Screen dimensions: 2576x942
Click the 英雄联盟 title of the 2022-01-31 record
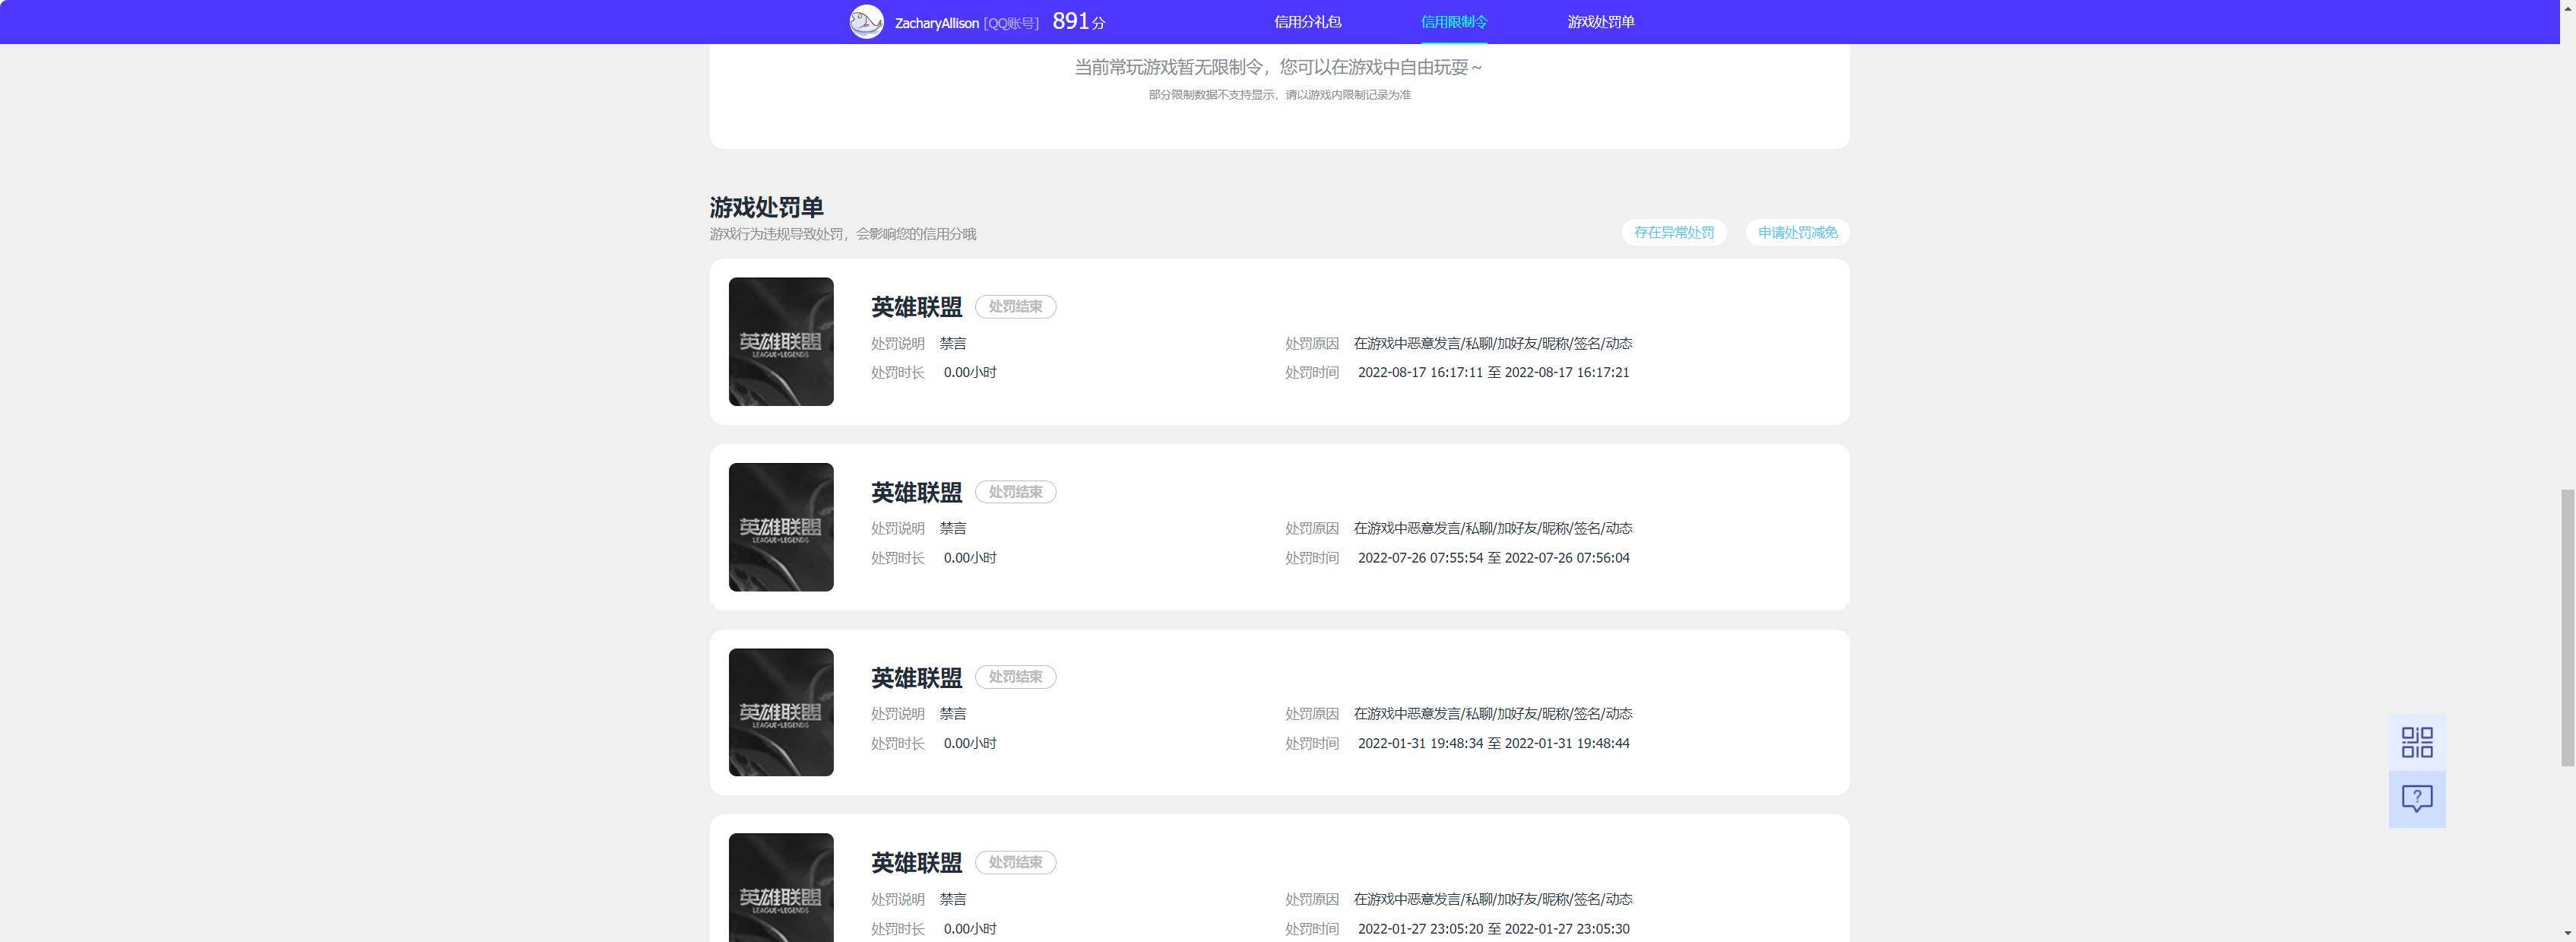click(x=916, y=678)
